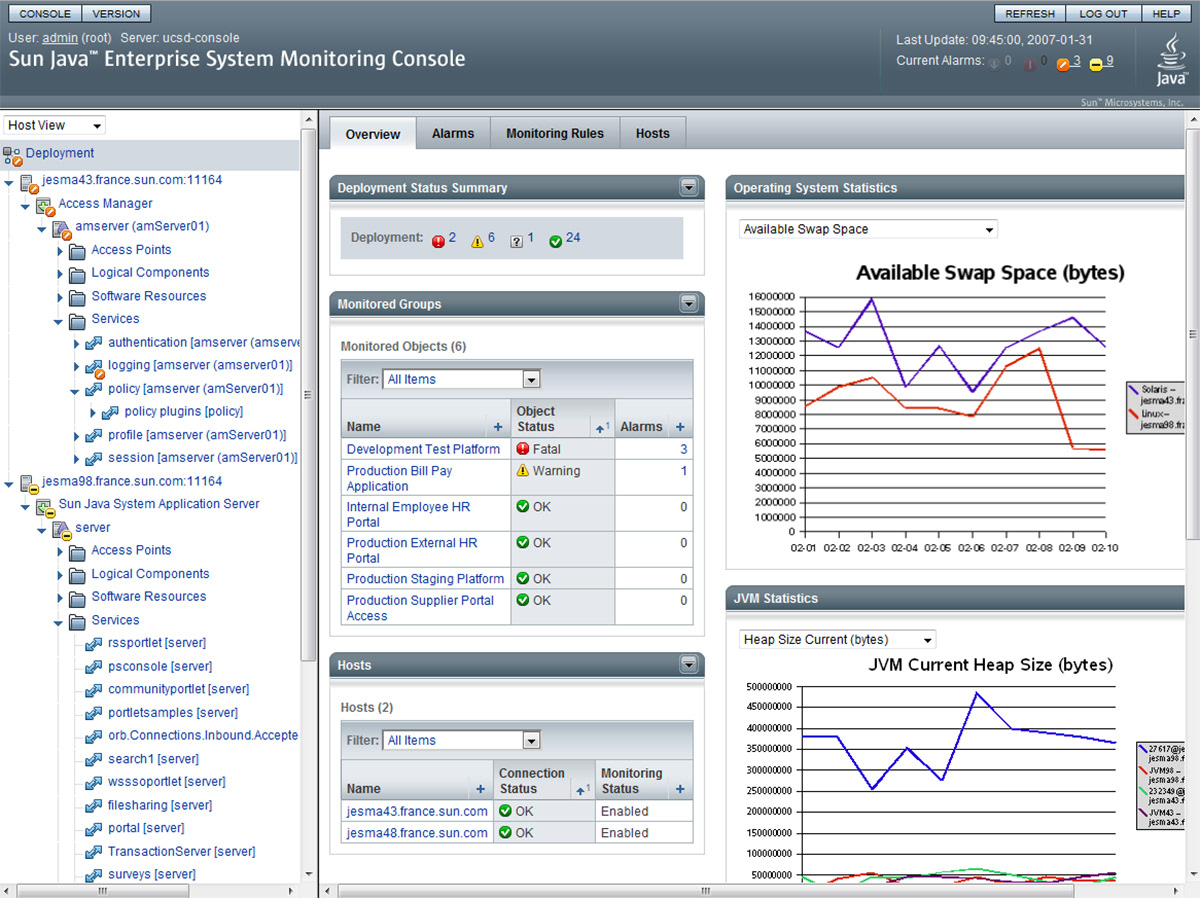Click the Sun Java System Application Server icon

(x=46, y=507)
